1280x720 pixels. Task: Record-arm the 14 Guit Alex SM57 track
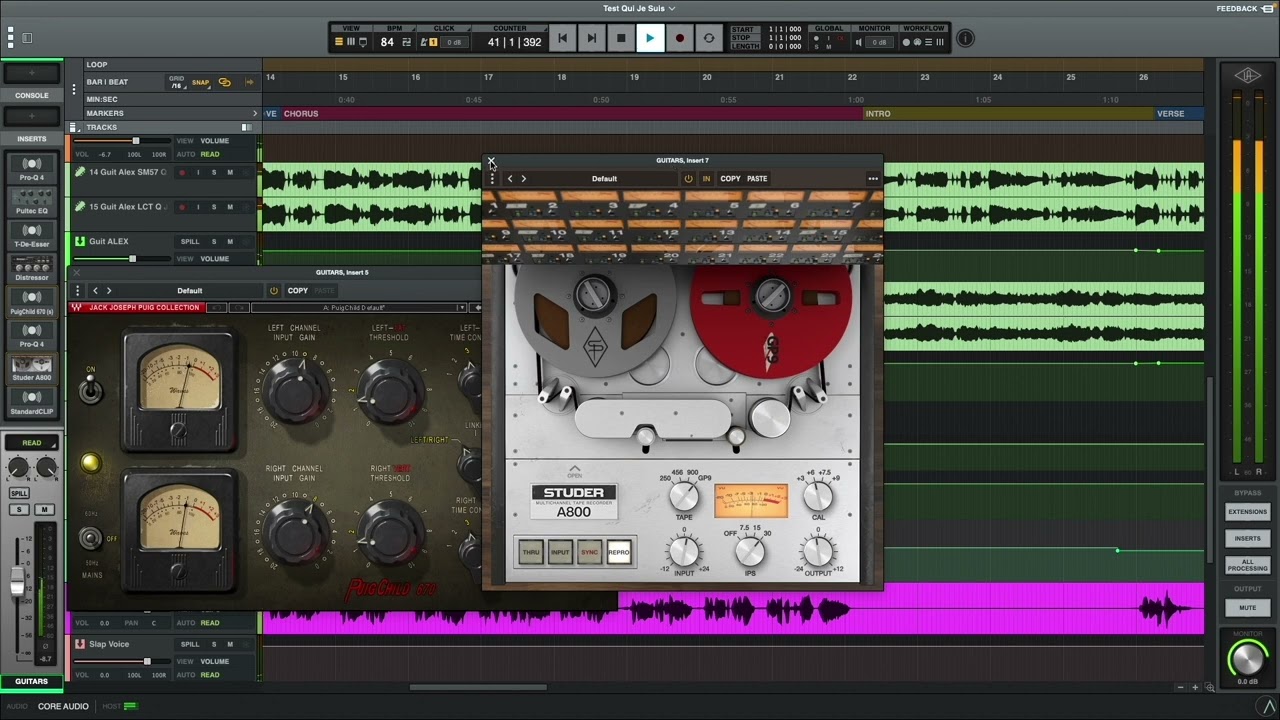tap(182, 172)
